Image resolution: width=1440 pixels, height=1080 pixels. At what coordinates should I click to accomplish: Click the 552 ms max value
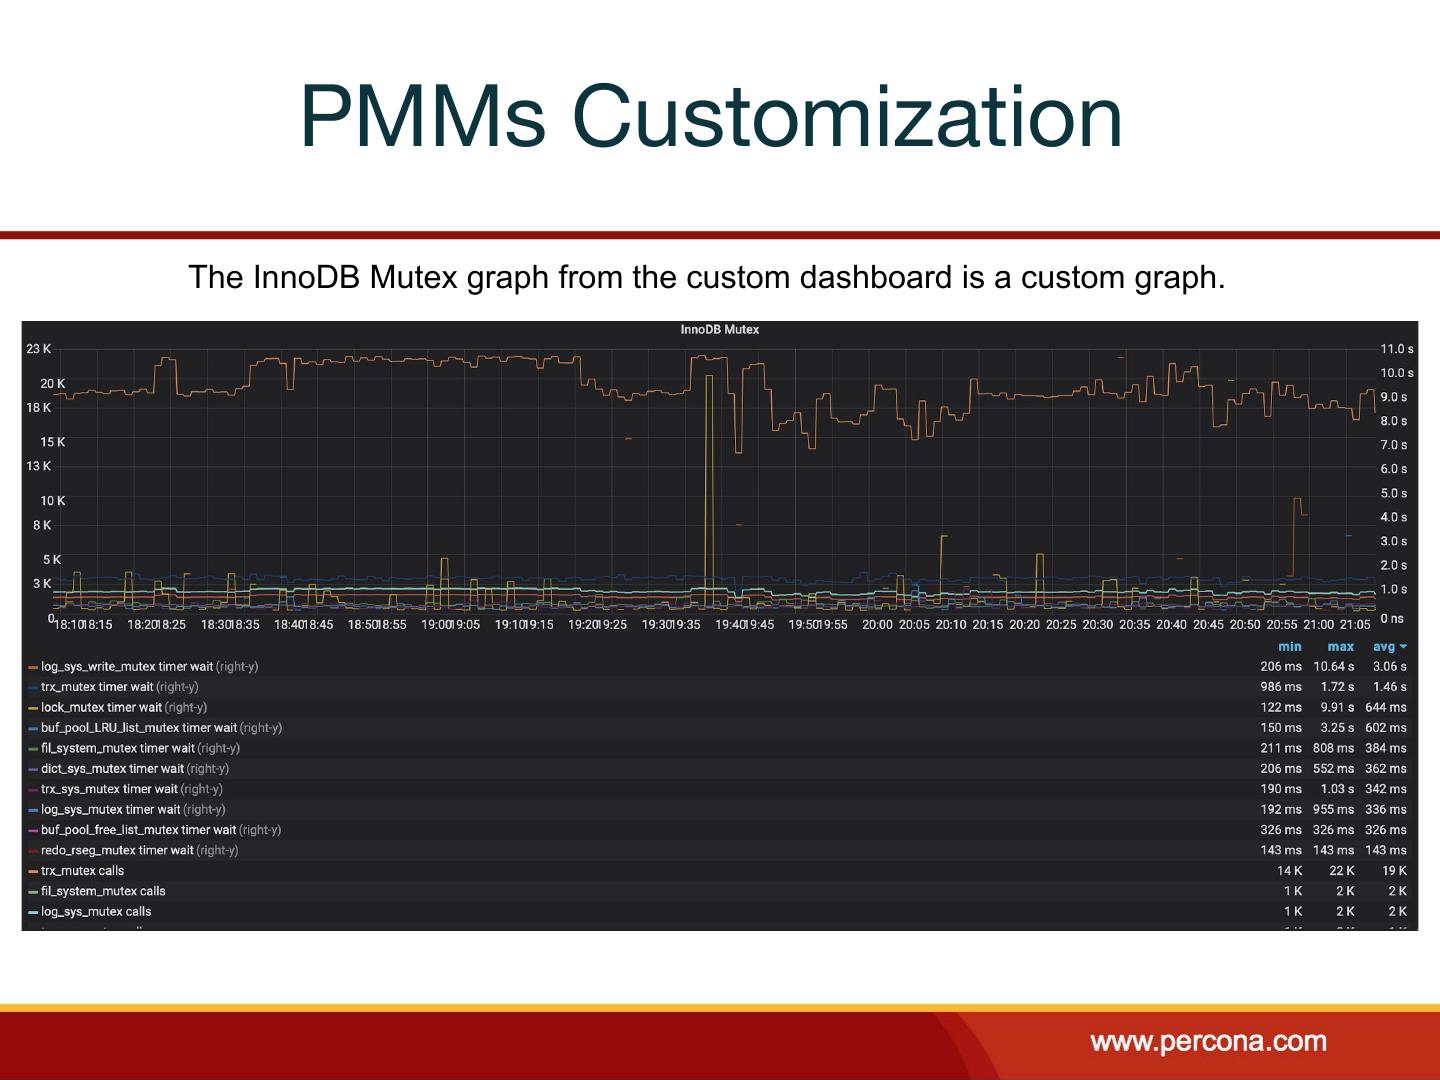[1334, 769]
